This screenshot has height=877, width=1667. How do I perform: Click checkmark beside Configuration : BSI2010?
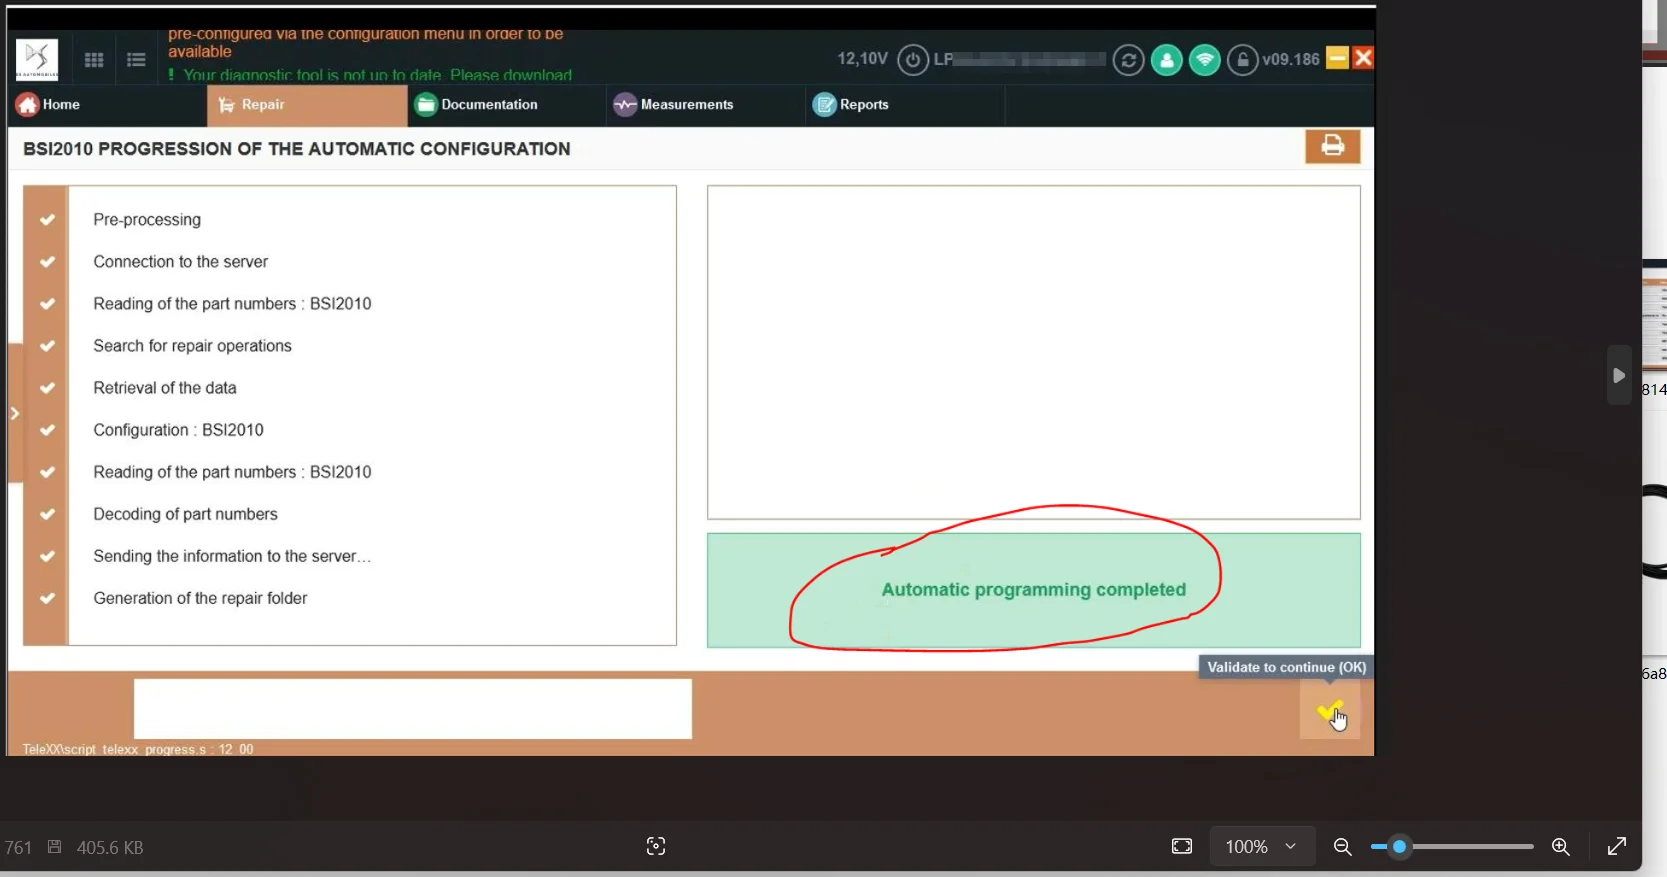tap(47, 430)
